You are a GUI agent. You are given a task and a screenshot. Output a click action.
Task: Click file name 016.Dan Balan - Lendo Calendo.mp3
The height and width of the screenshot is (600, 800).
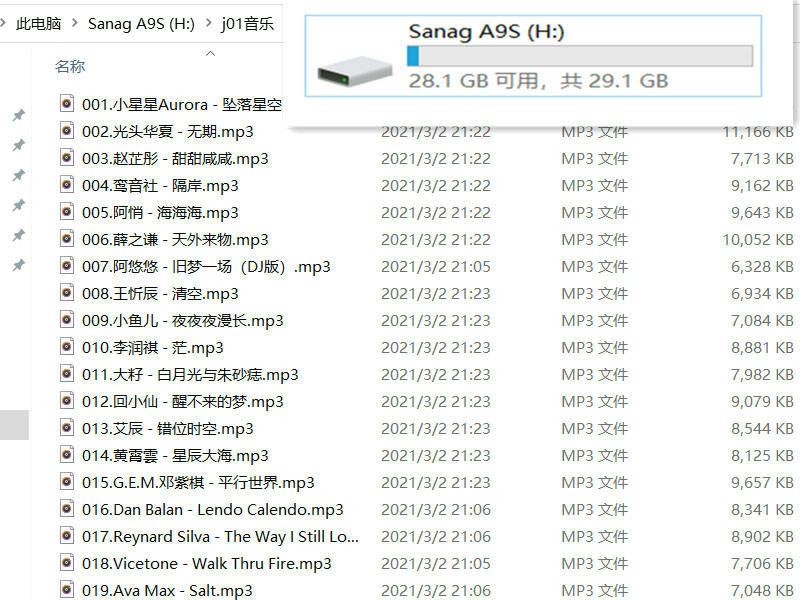coord(213,510)
